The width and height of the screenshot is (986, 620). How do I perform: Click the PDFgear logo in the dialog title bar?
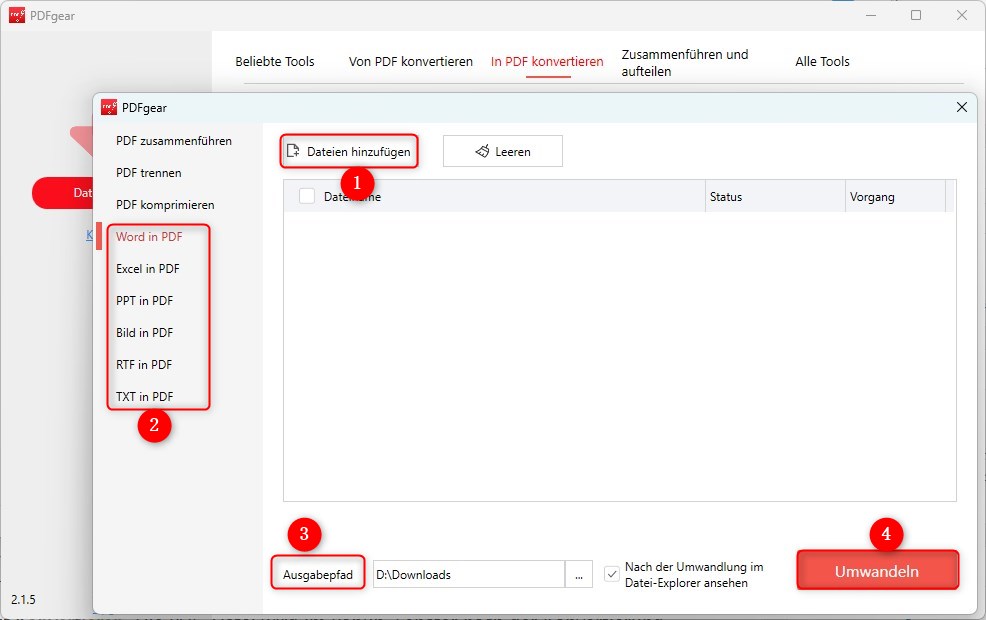(109, 107)
